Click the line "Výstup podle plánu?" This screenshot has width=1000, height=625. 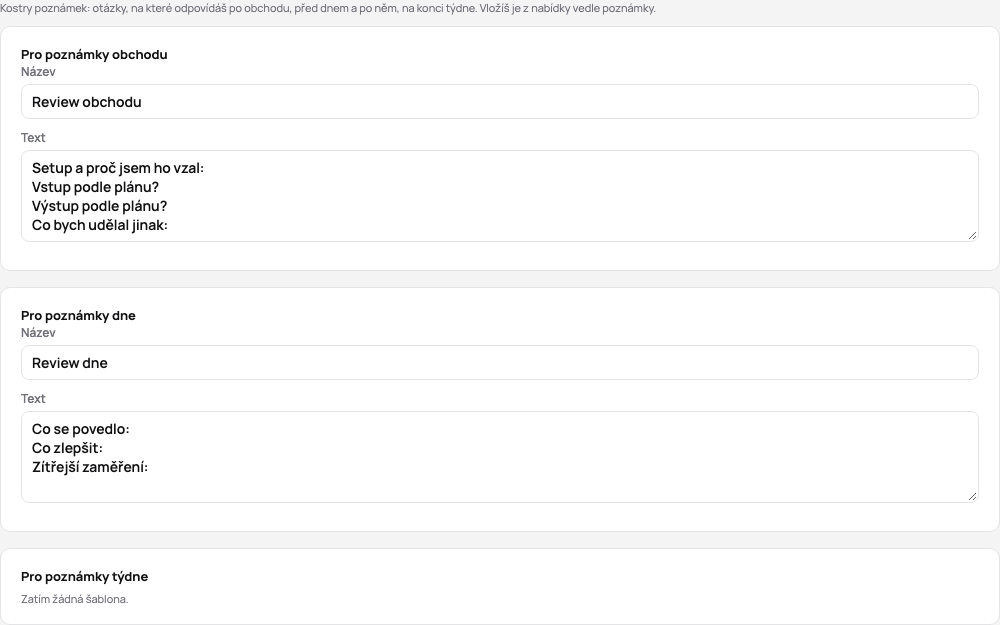pos(99,206)
